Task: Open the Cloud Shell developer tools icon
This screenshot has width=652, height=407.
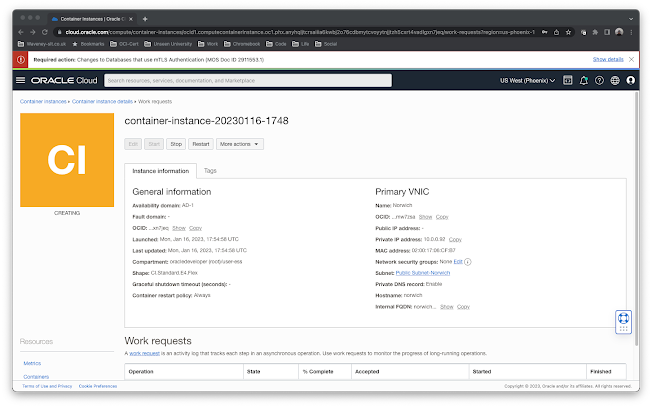Action: pyautogui.click(x=568, y=80)
